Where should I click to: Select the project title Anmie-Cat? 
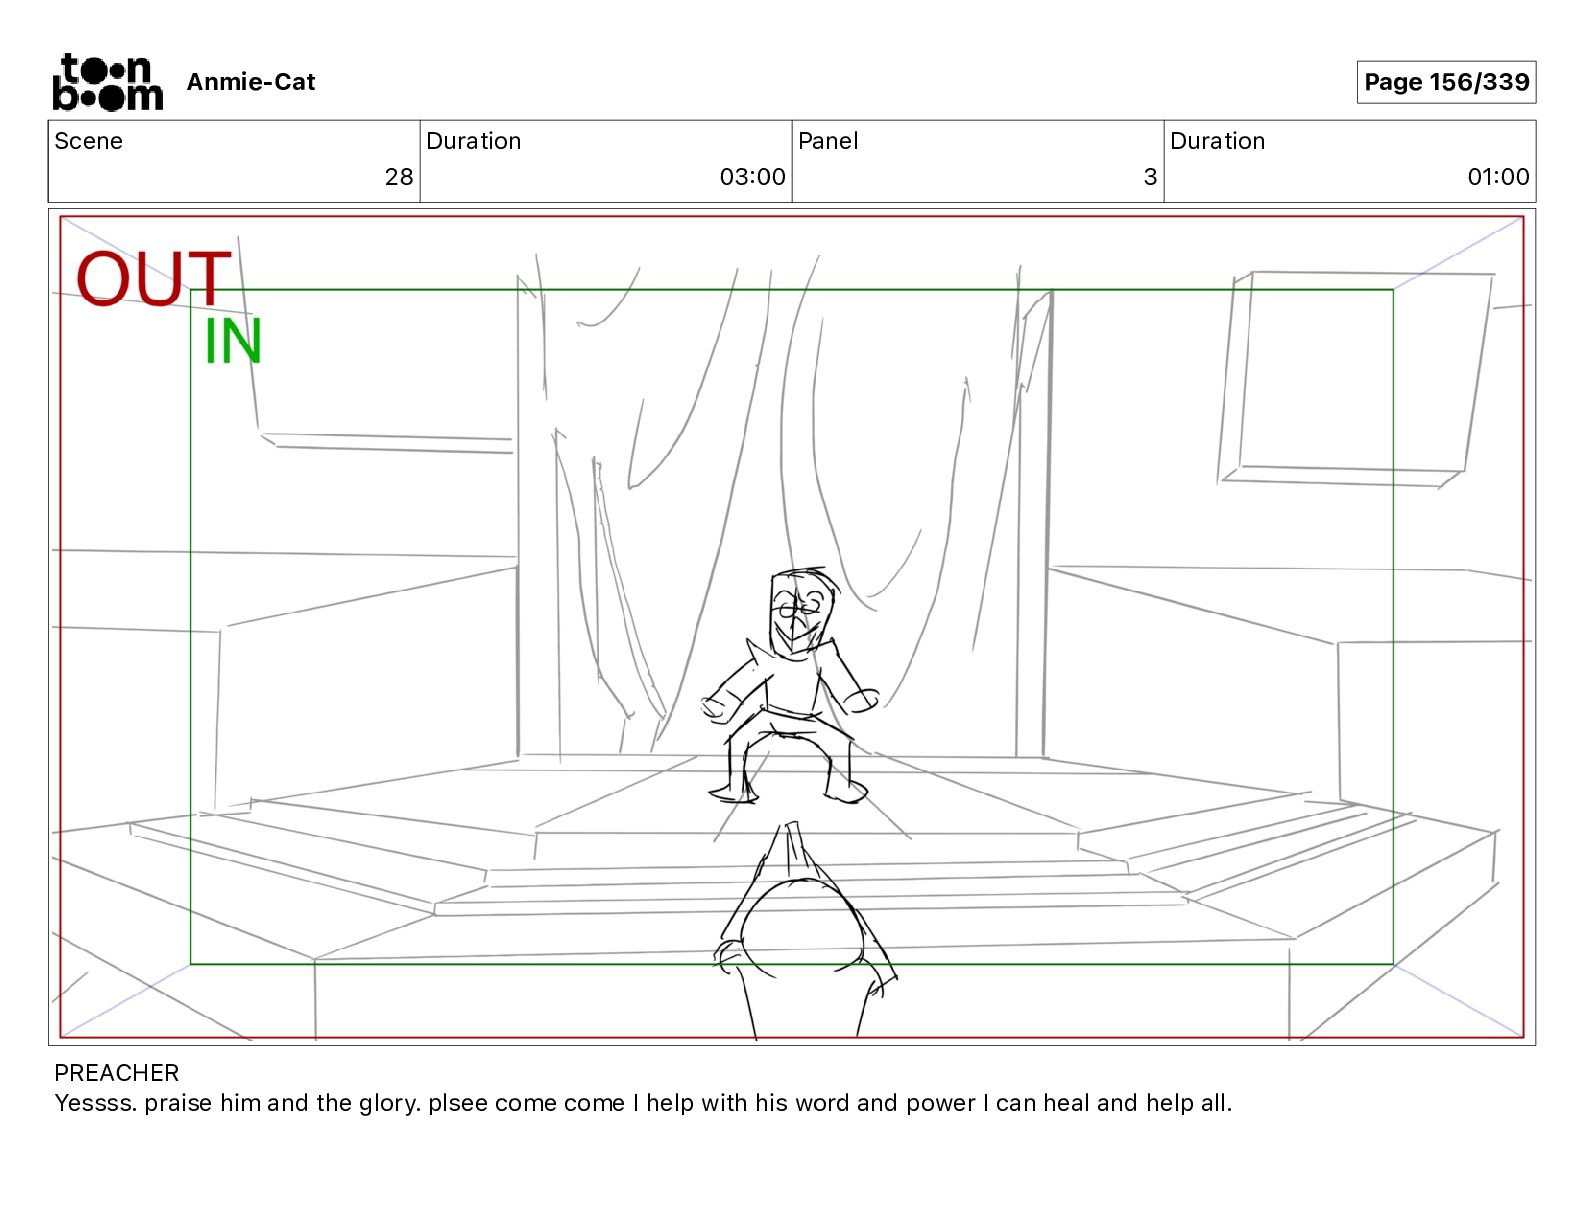pos(251,82)
